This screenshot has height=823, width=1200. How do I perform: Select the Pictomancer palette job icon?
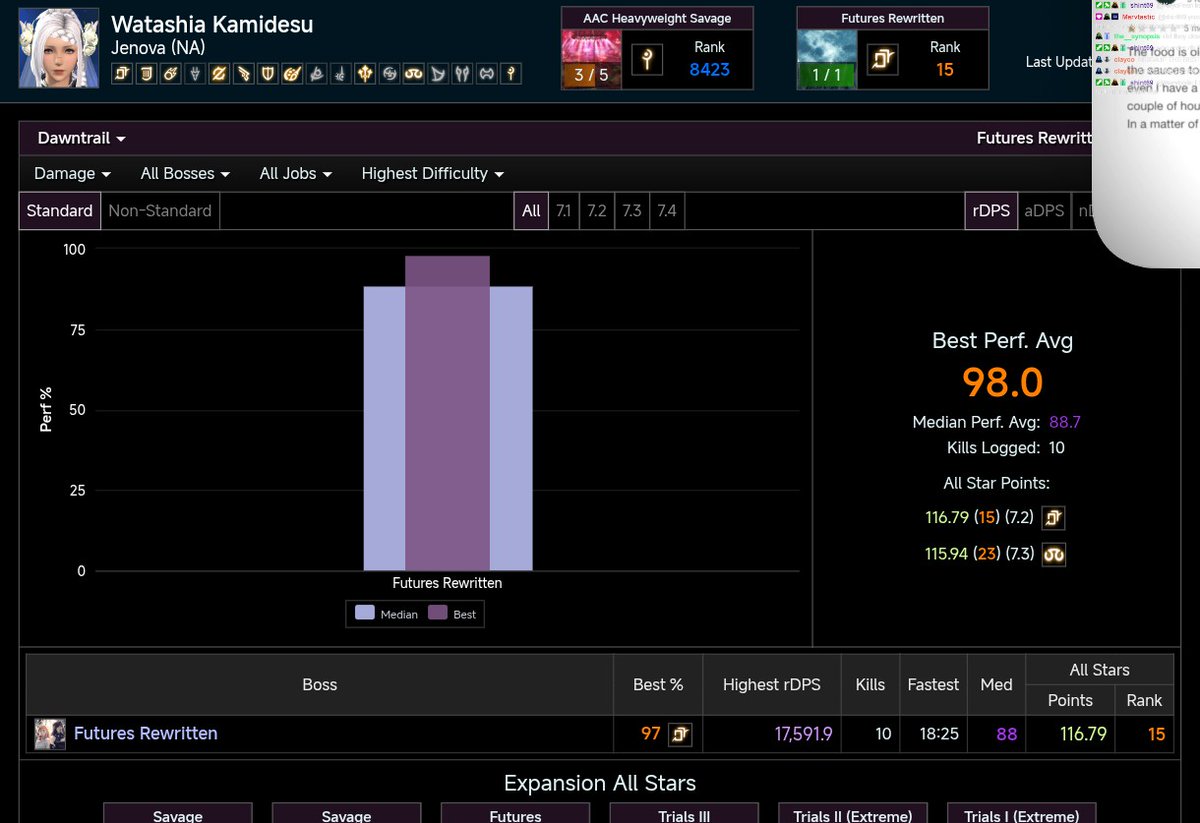pyautogui.click(x=292, y=73)
